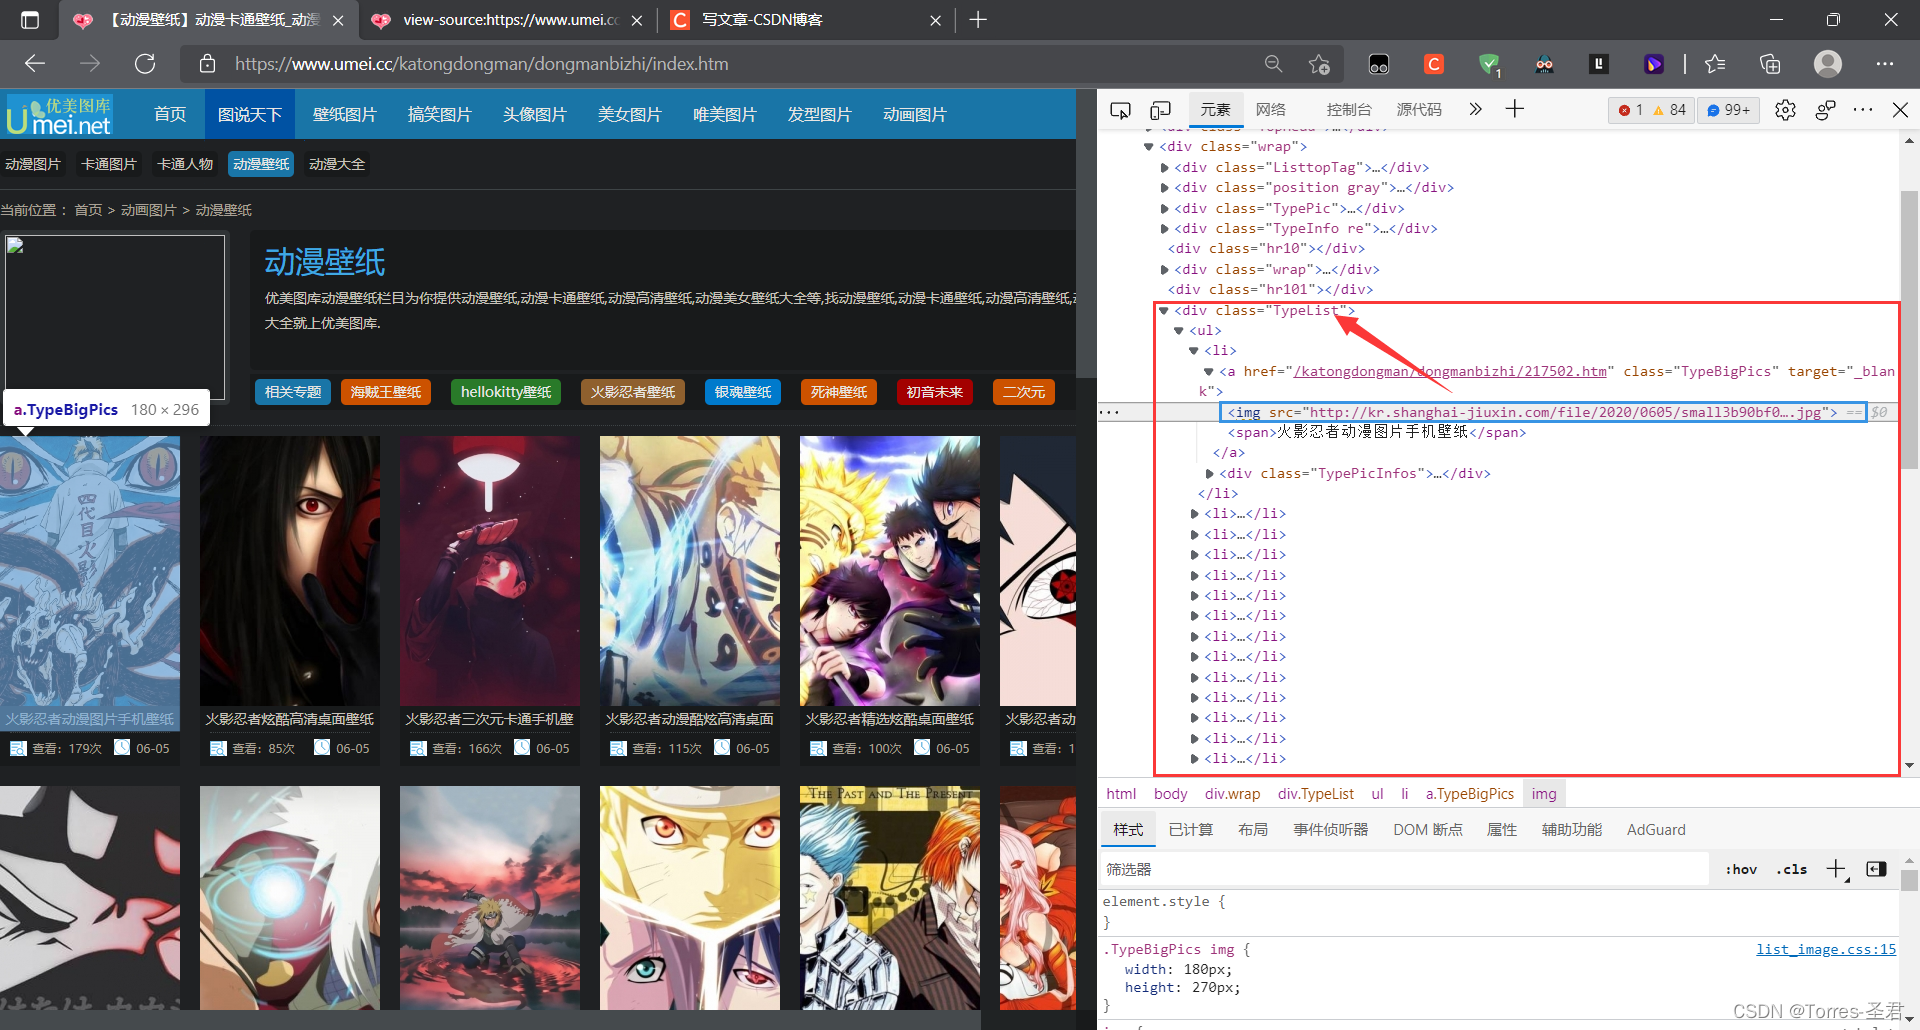Screen dimensions: 1920x1030
Task: Open the 事件侦听器 tab
Action: click(1330, 830)
